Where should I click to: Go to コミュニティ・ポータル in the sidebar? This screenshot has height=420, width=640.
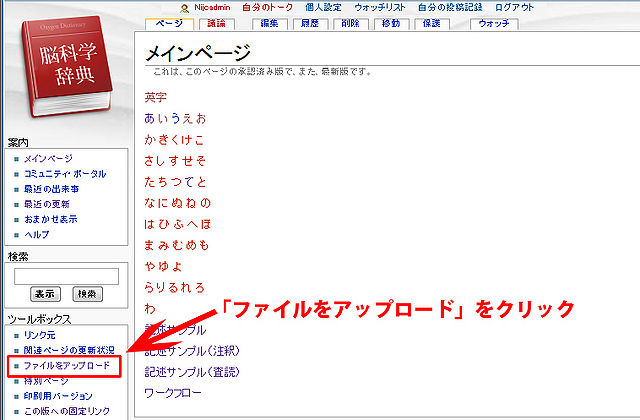[x=65, y=174]
